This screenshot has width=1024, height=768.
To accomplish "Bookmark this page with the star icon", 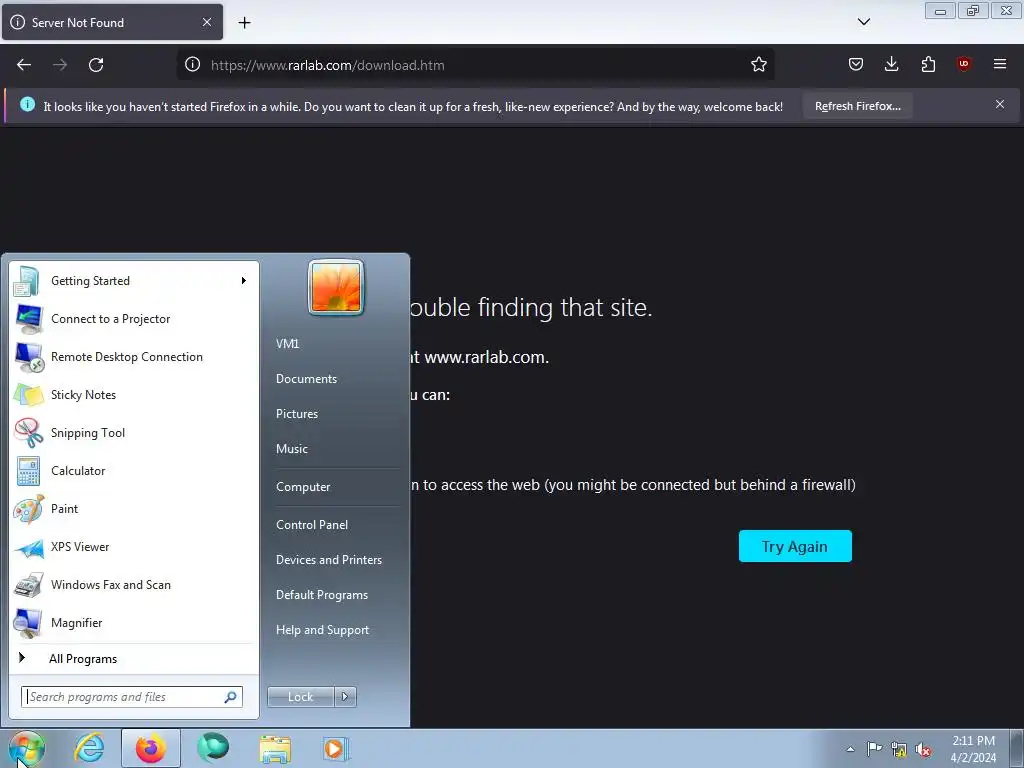I will 758,65.
